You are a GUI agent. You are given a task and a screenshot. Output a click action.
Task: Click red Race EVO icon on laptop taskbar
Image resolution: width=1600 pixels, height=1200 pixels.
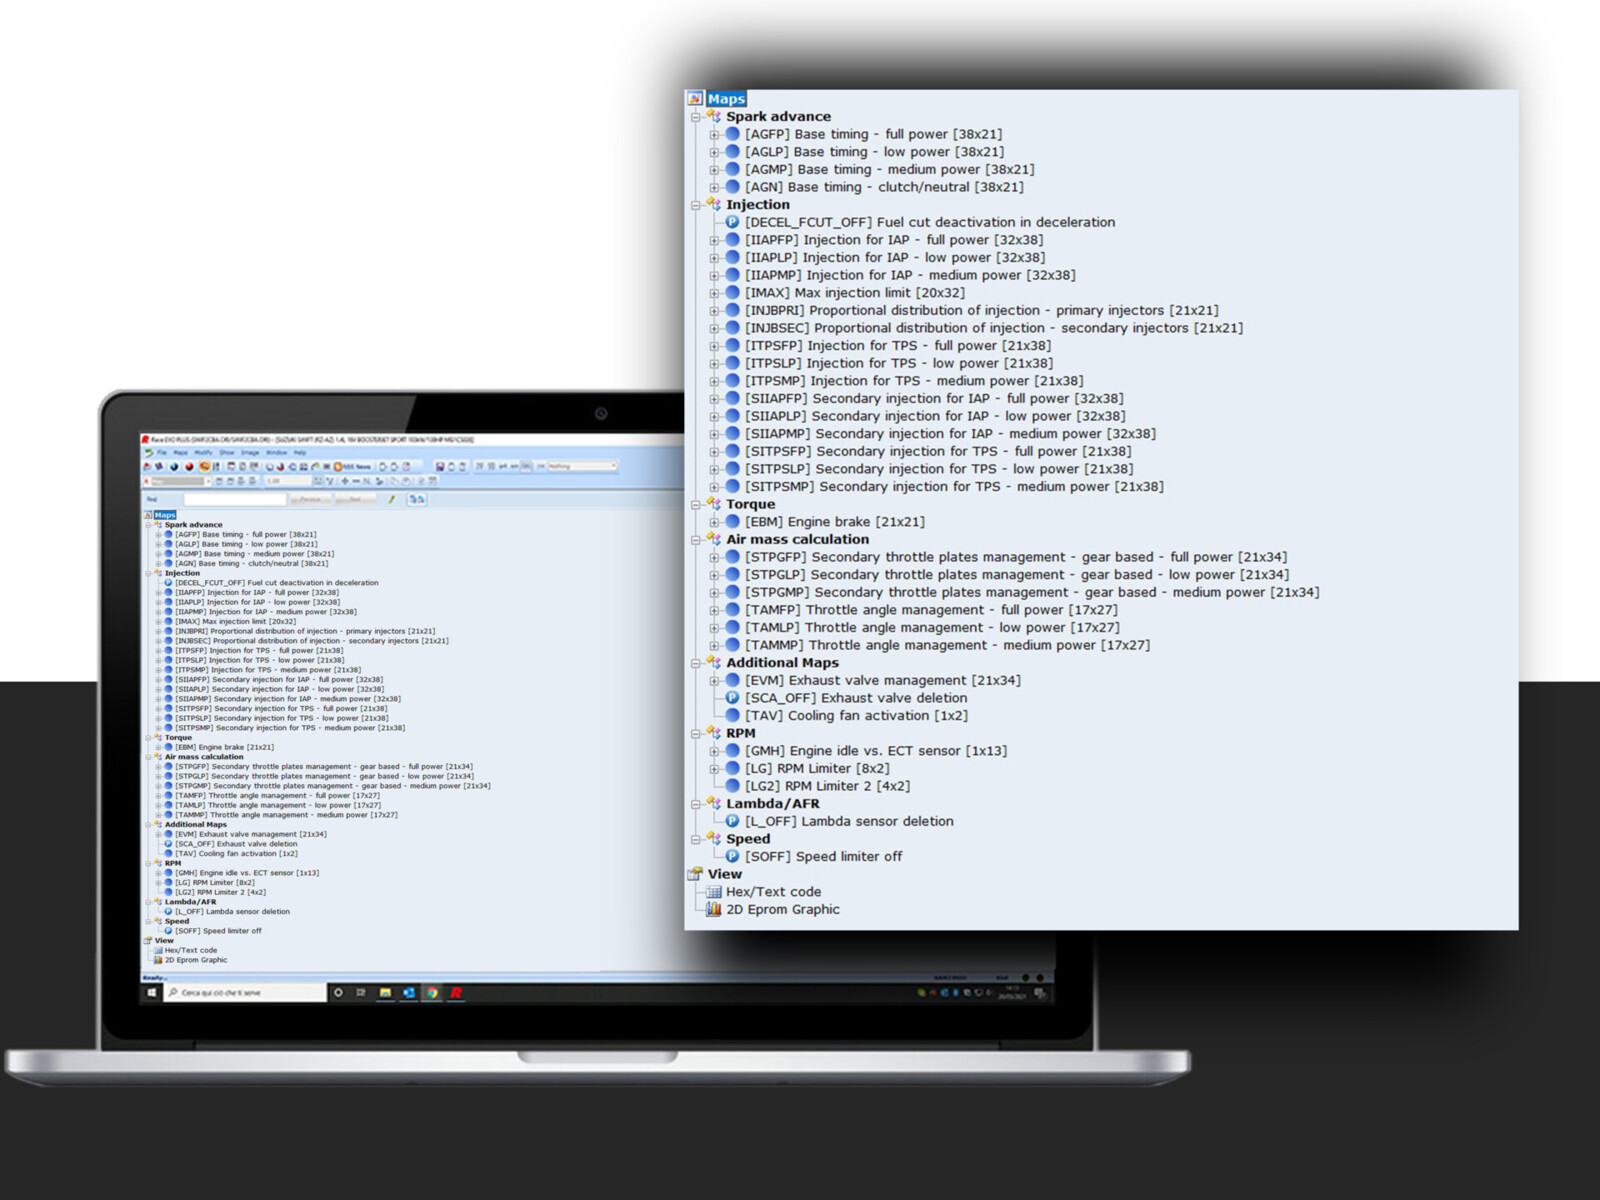[456, 993]
